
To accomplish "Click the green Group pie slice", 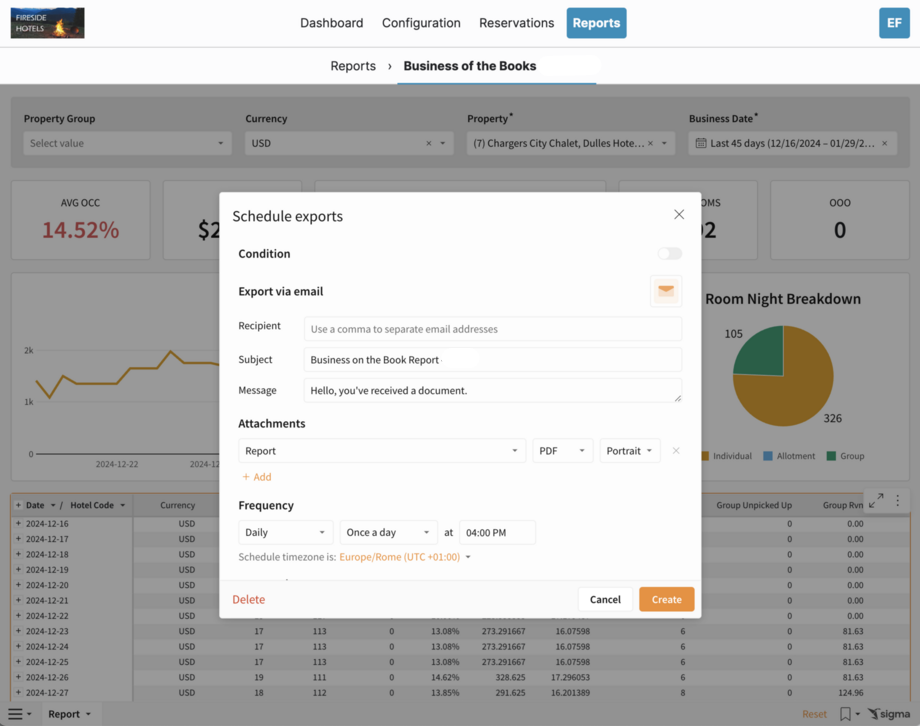I will click(x=763, y=353).
